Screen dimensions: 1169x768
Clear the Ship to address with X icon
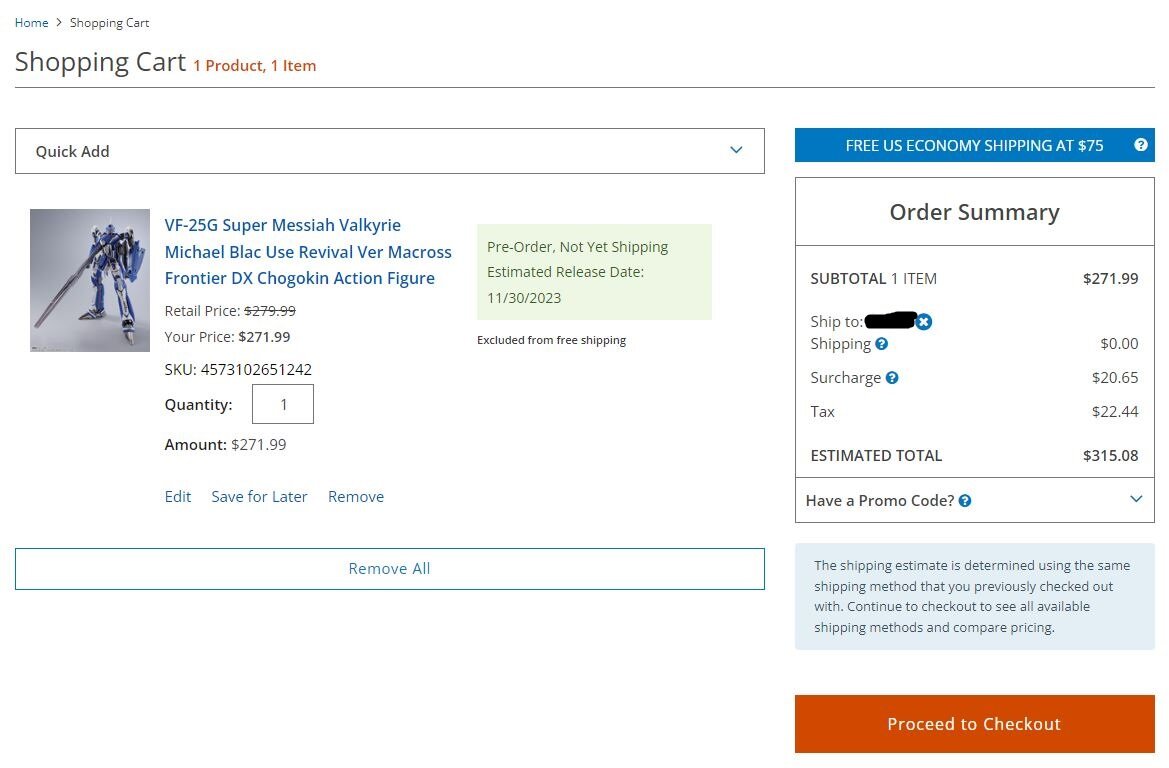[924, 321]
